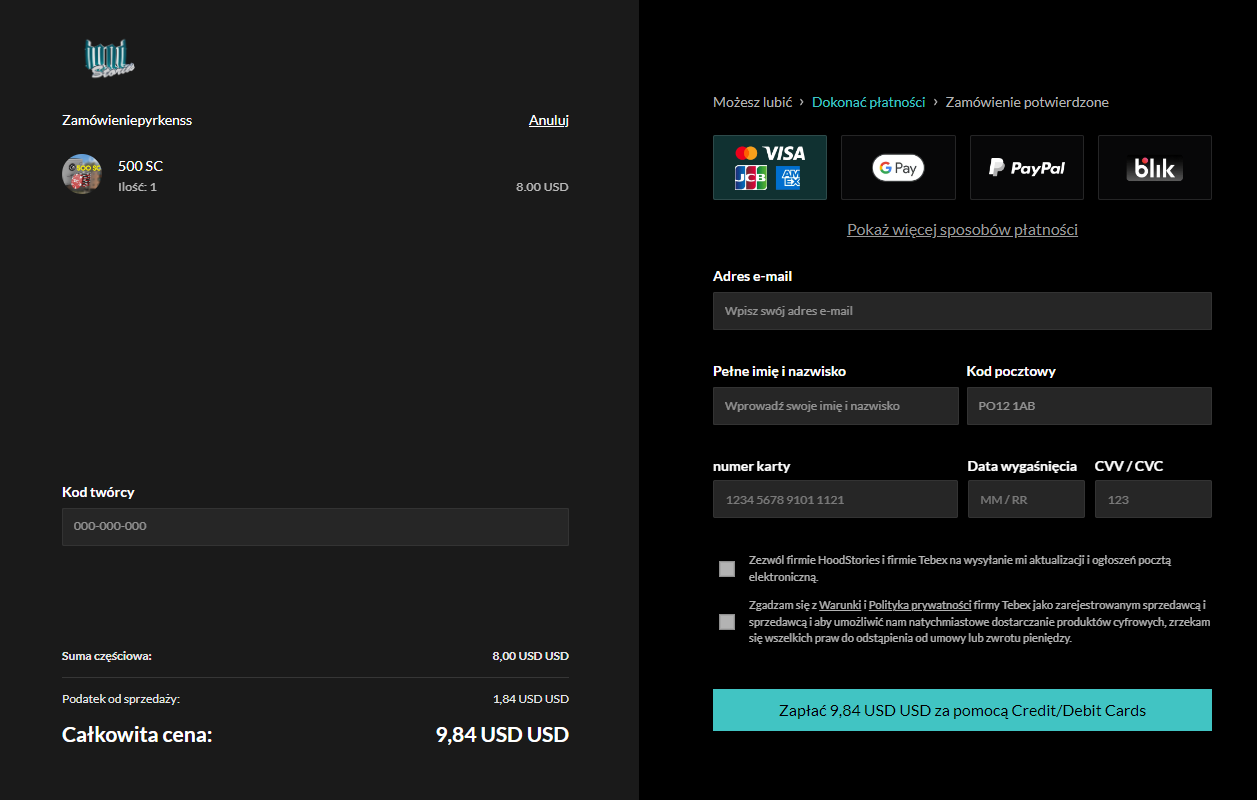Click the Data wygaśnięcia label

pos(1022,466)
